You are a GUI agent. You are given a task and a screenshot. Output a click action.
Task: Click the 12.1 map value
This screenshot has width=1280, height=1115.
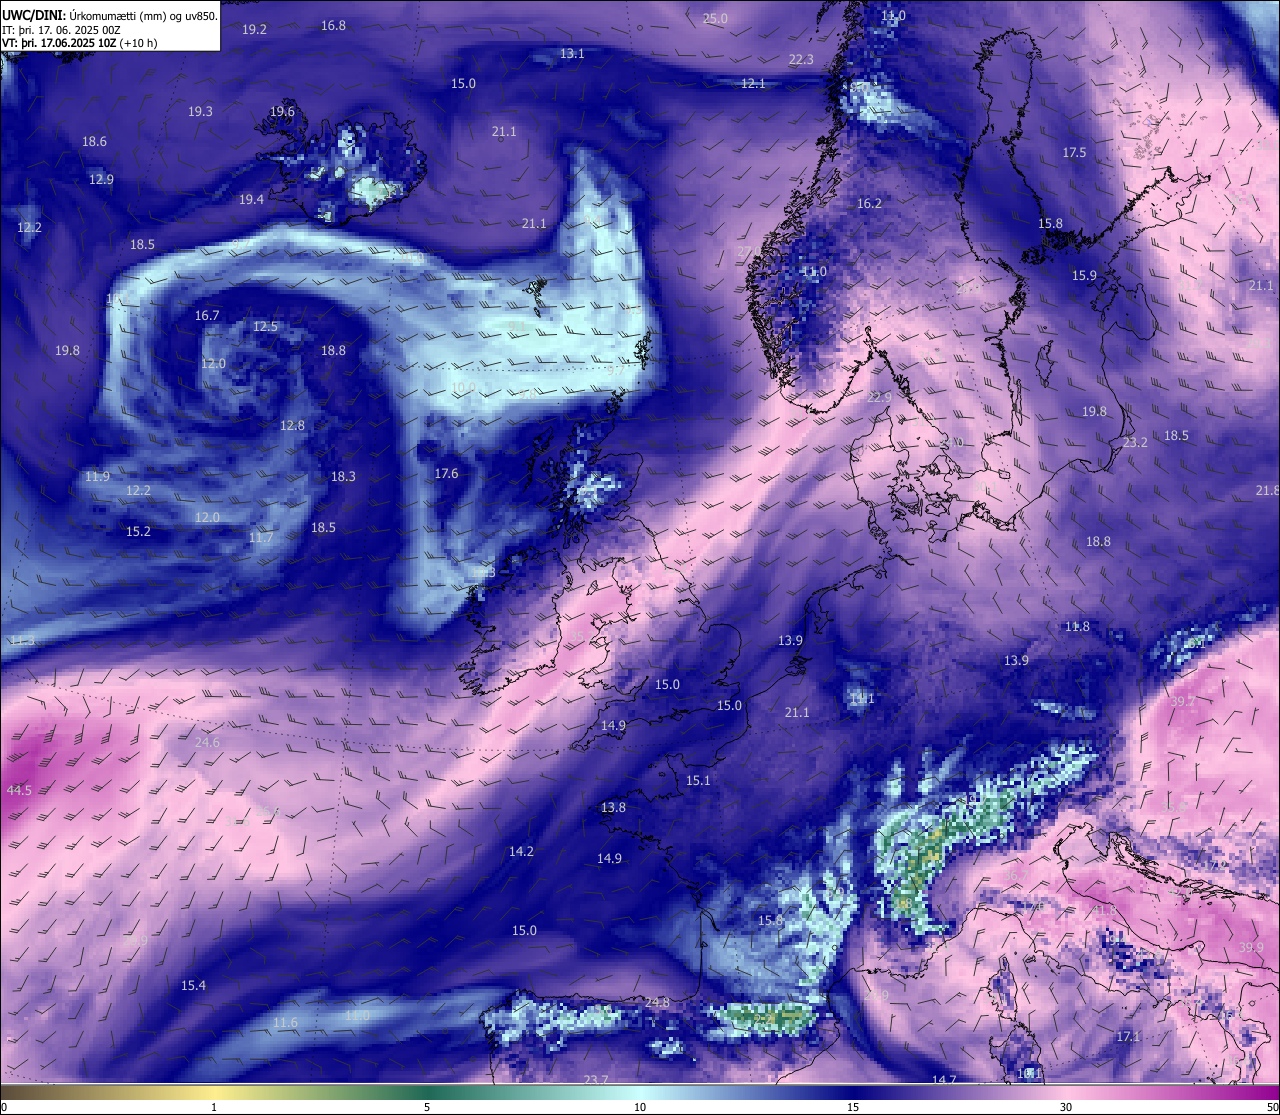coord(753,83)
